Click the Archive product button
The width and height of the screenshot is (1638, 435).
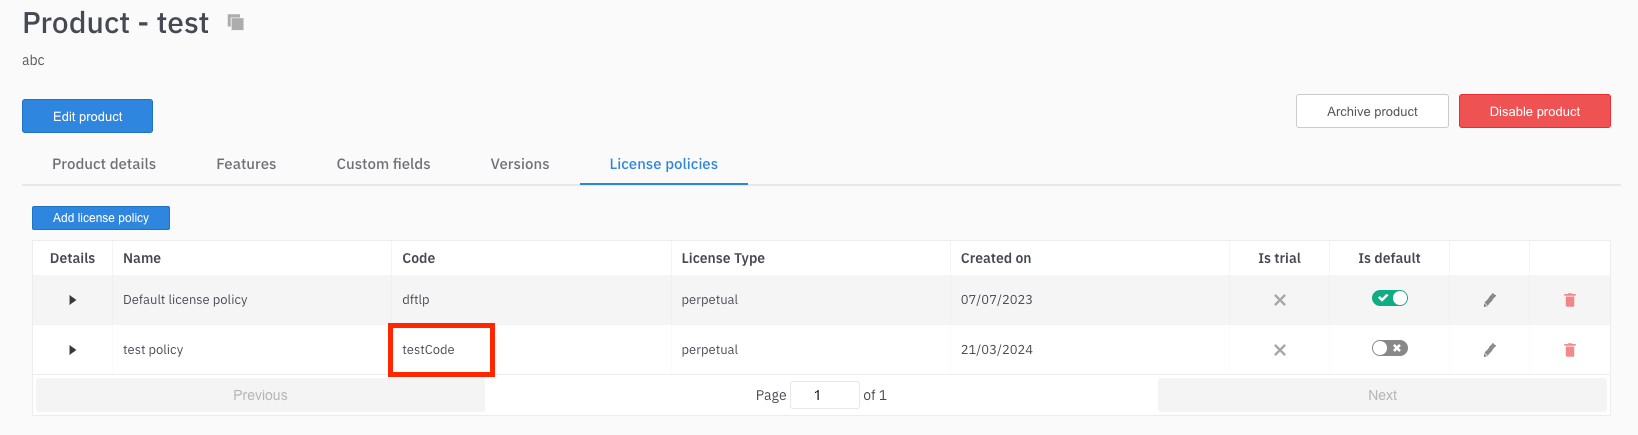click(1372, 111)
